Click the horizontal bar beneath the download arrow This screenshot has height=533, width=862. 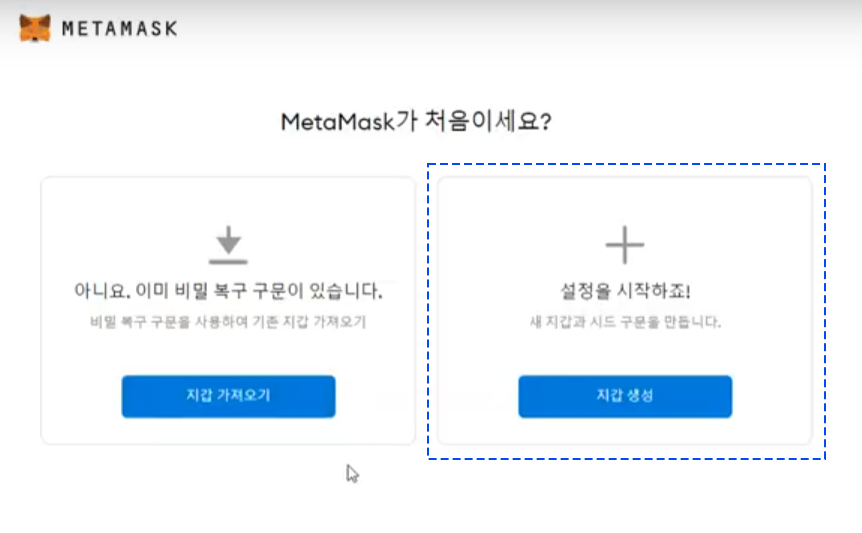tap(228, 262)
